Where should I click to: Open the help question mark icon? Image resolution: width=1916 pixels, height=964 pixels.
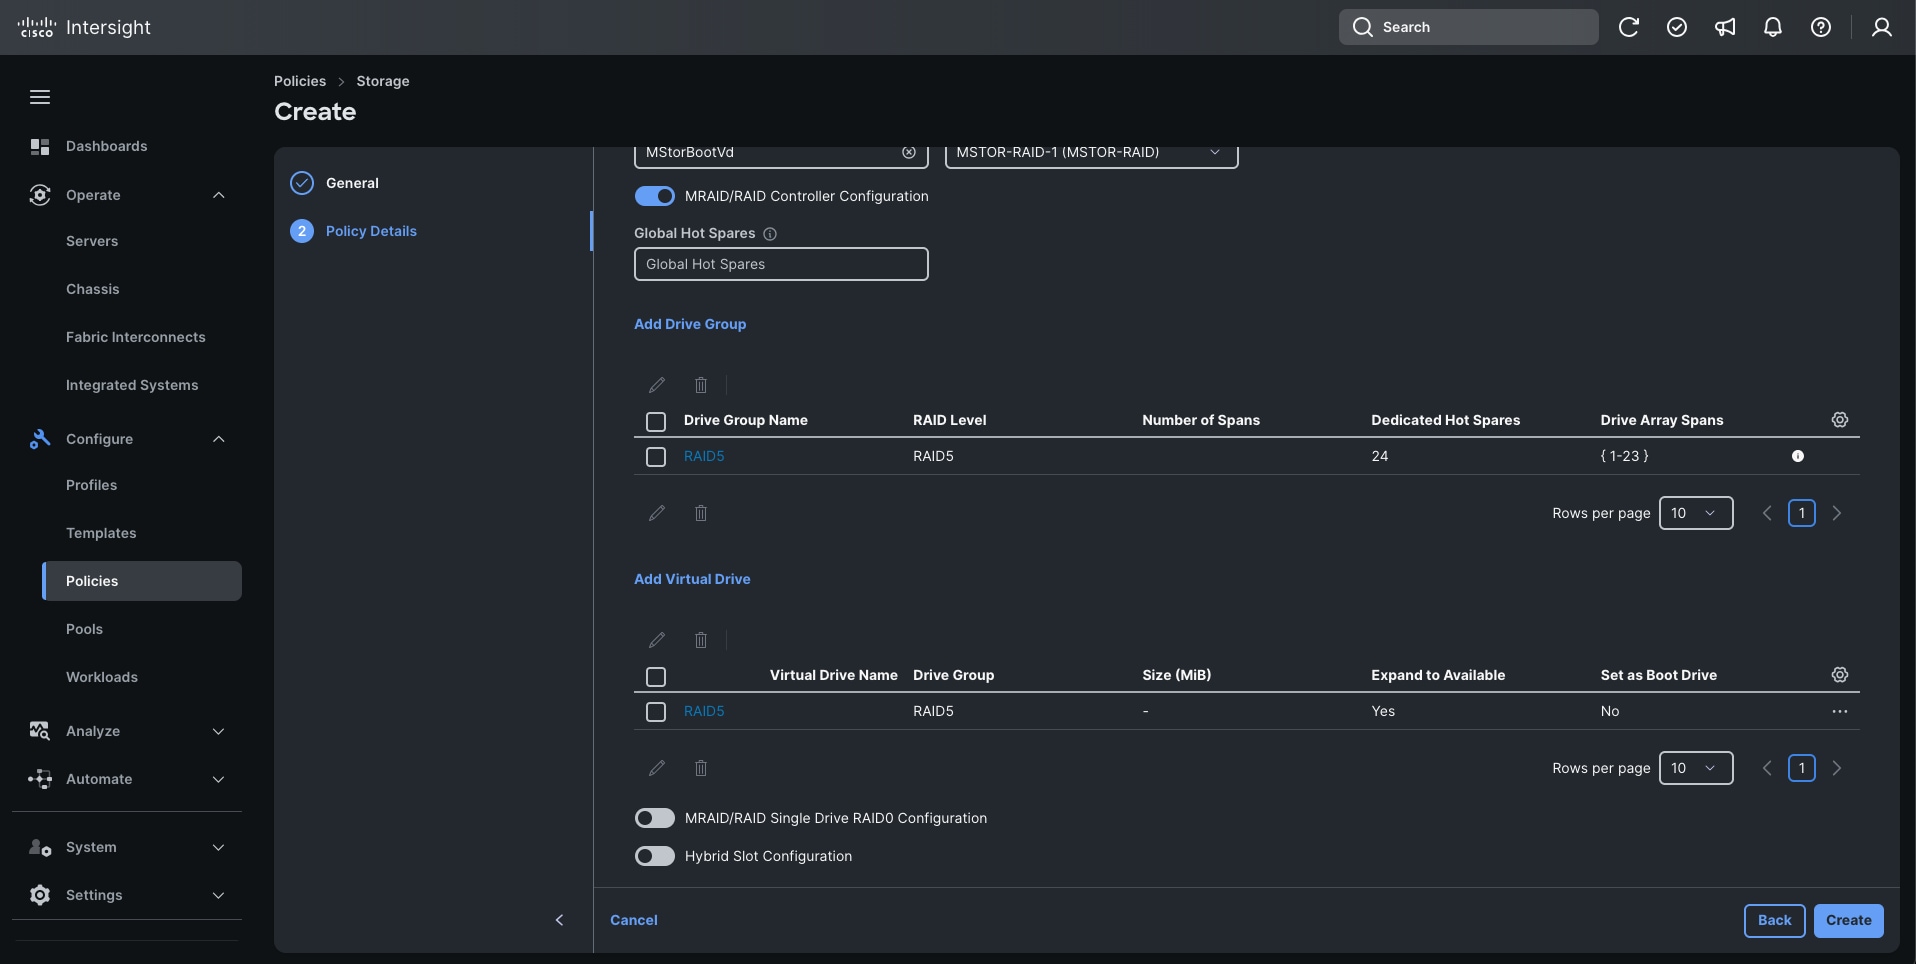tap(1820, 27)
